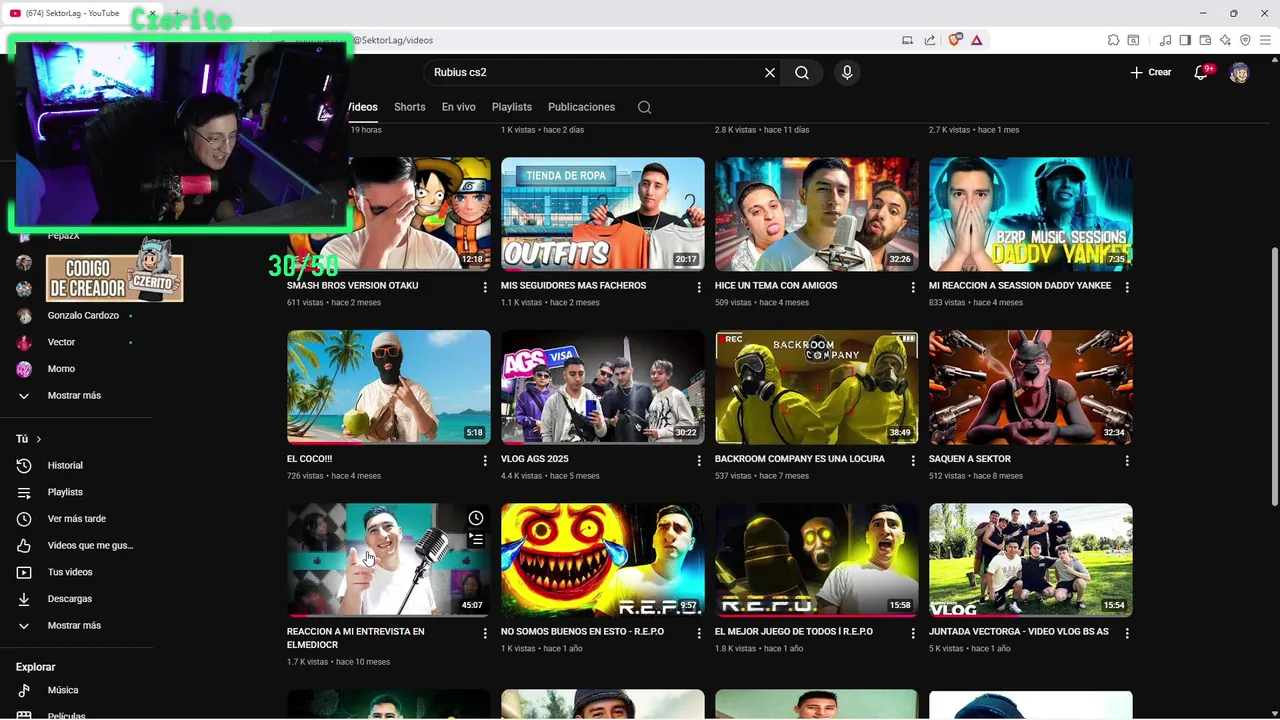Open options for MIS SEGUIDORES MAS FACHEROS
1280x720 pixels.
coord(699,287)
